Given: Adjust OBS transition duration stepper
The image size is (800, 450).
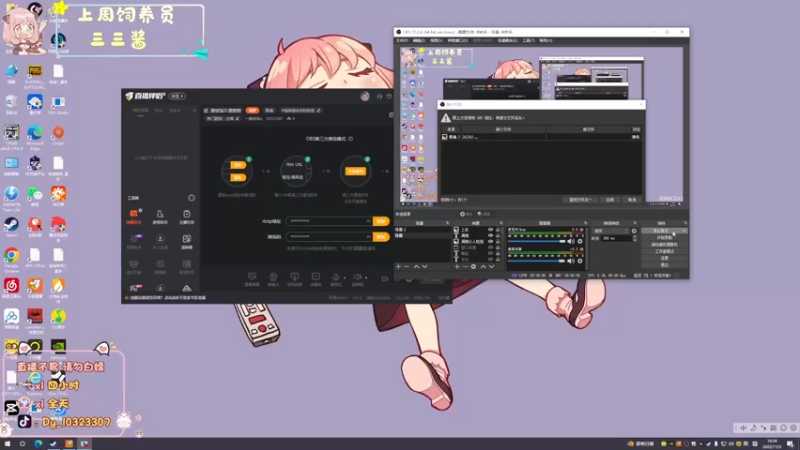Looking at the screenshot, I should click(634, 238).
